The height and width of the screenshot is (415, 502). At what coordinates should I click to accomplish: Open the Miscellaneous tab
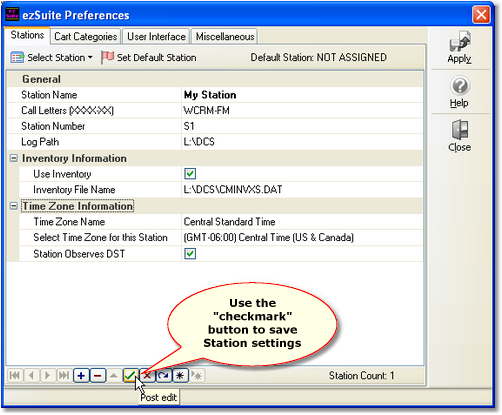pos(225,36)
